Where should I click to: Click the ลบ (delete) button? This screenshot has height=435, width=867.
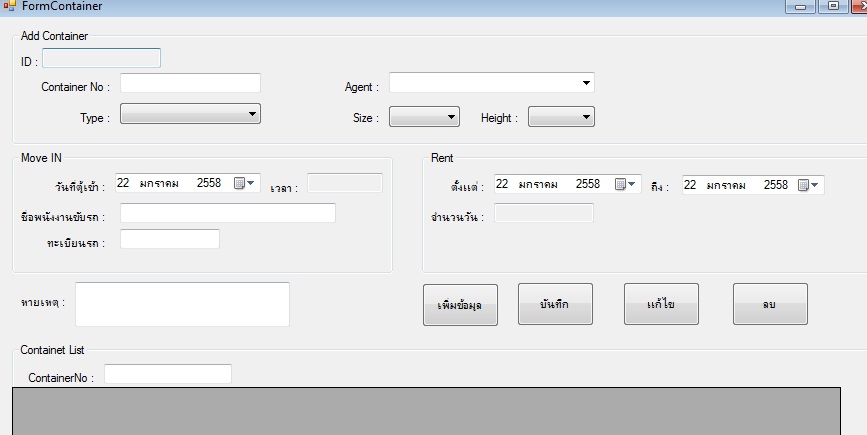(770, 304)
